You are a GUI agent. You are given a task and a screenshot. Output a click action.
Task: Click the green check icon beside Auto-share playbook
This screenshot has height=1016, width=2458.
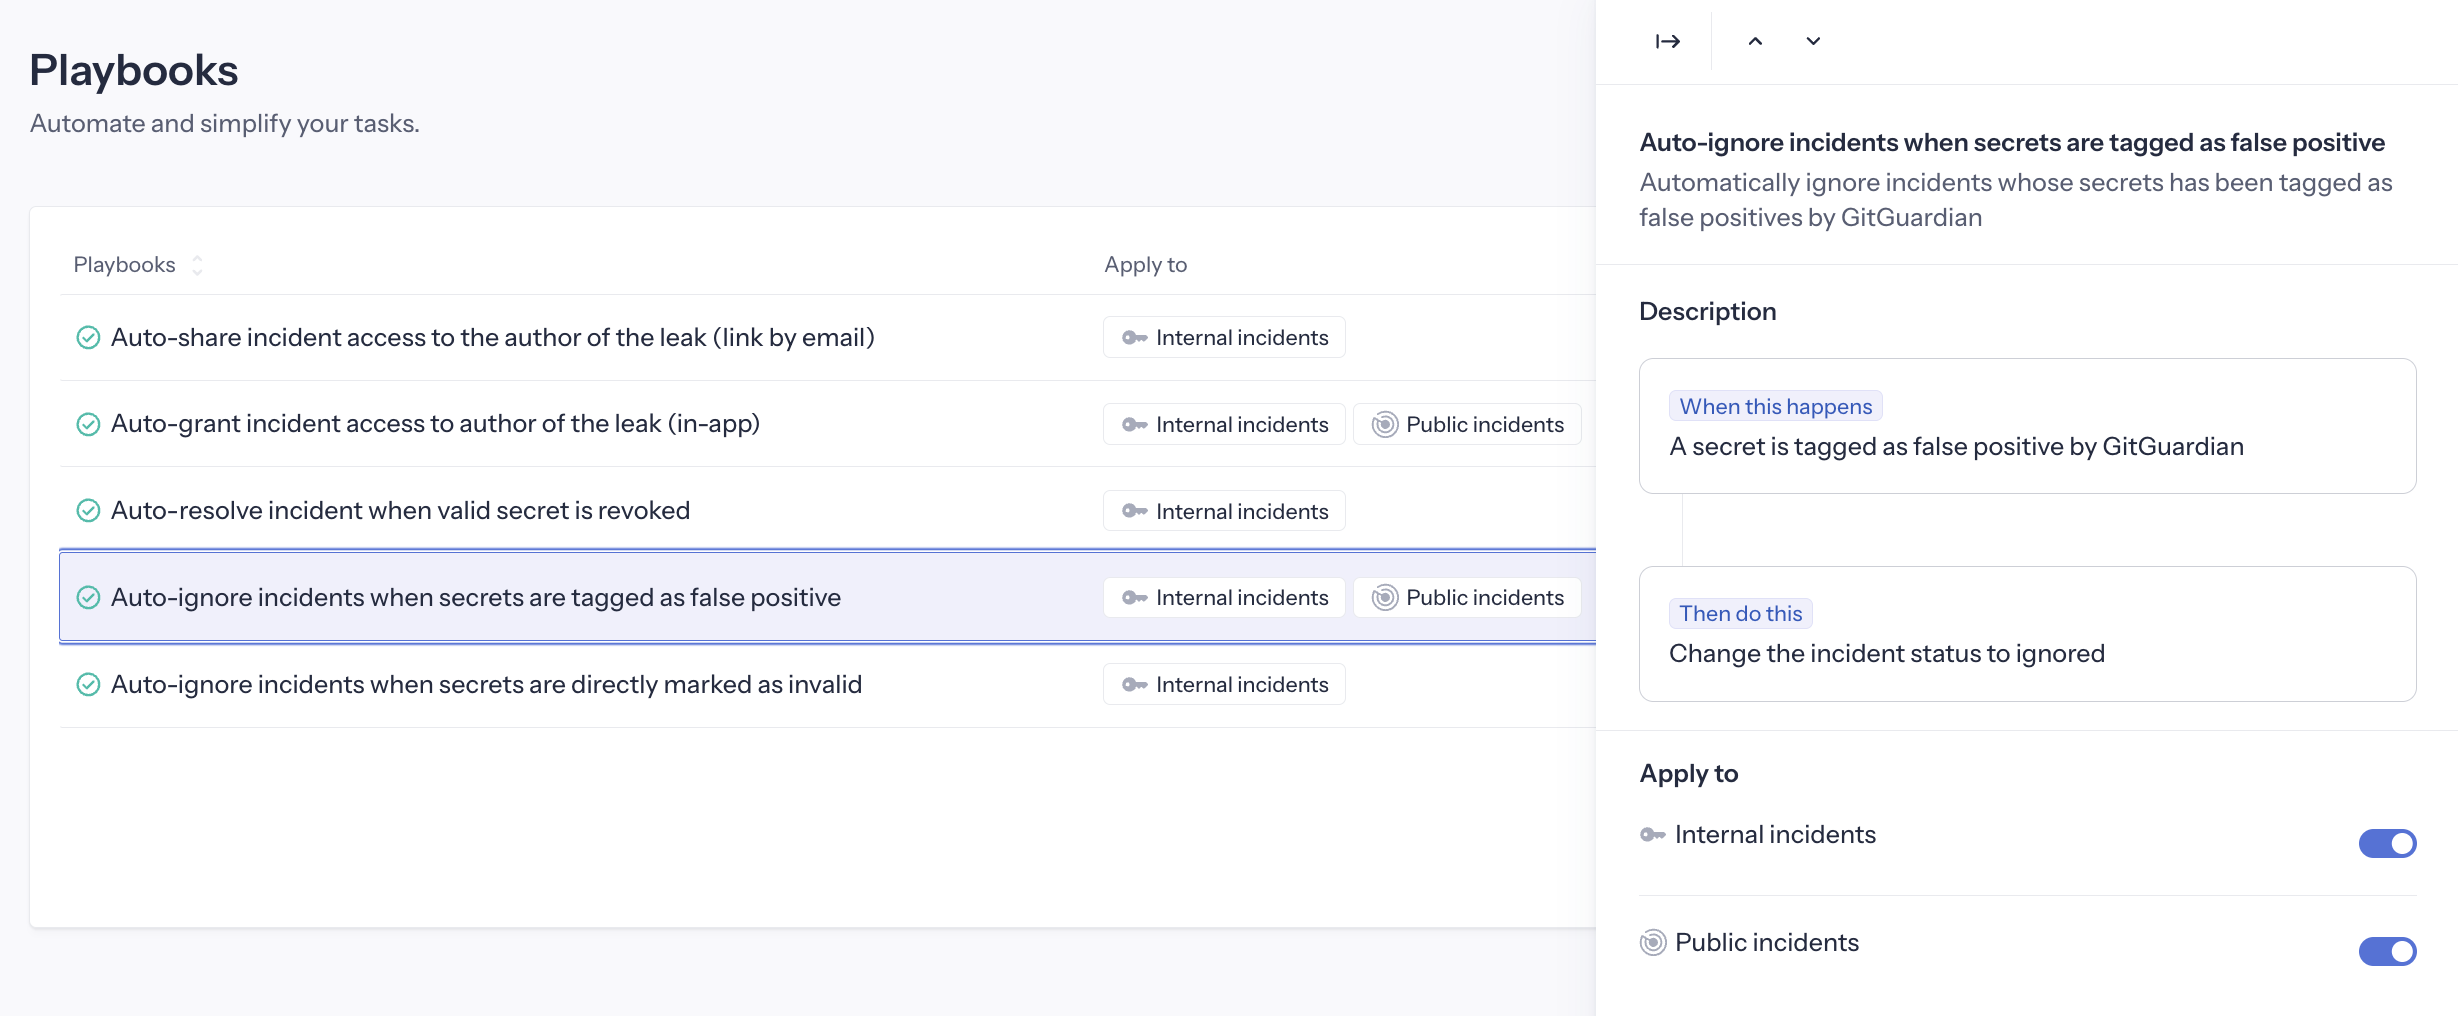tap(88, 337)
